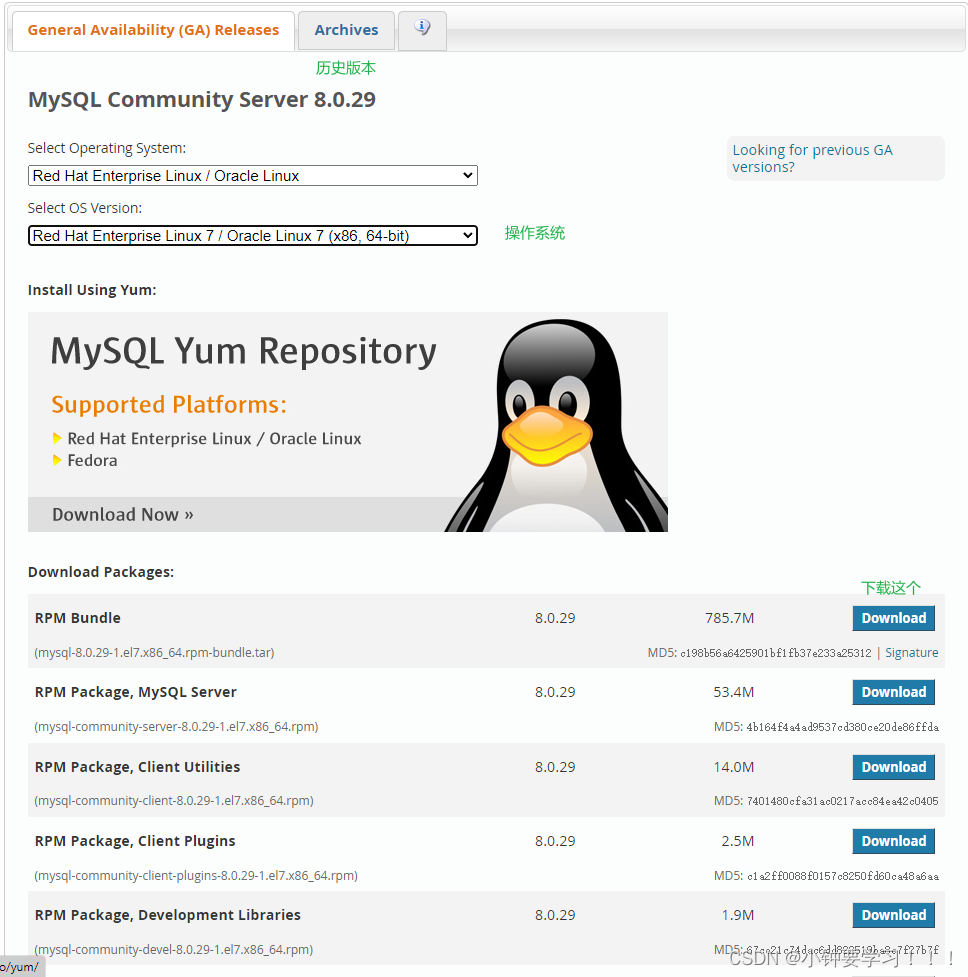Click RPM Package, MySQL Server title
This screenshot has width=968, height=977.
click(136, 692)
